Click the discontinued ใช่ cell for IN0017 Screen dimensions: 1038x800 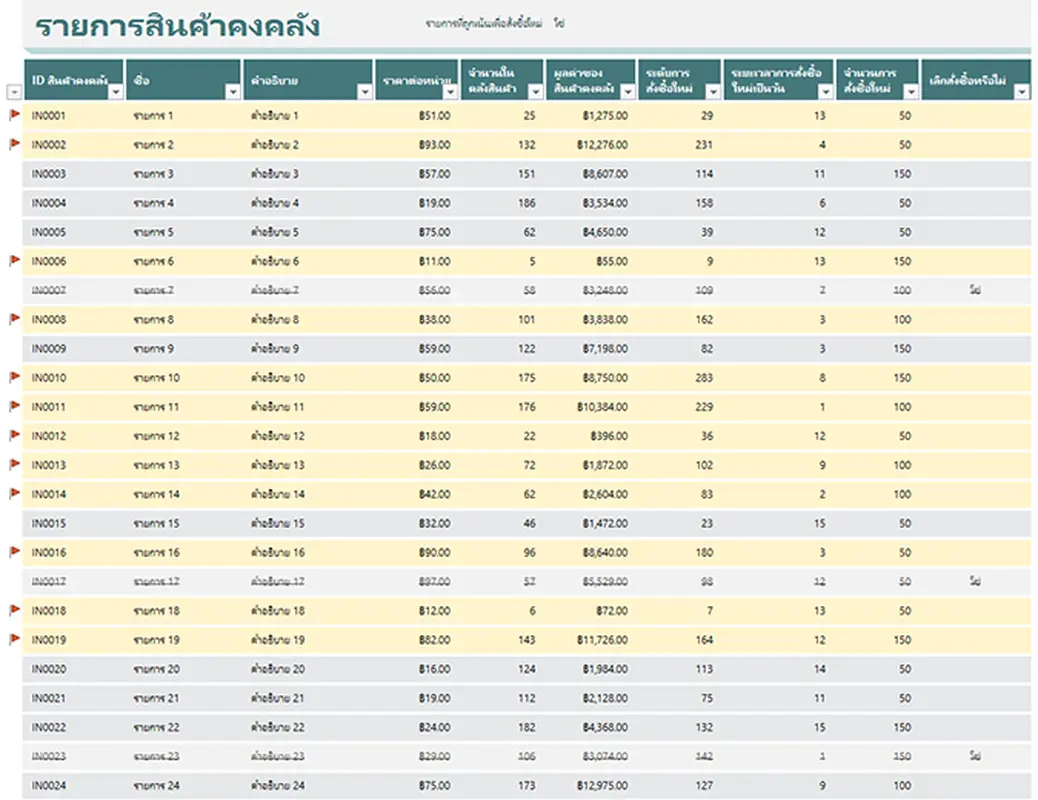975,581
